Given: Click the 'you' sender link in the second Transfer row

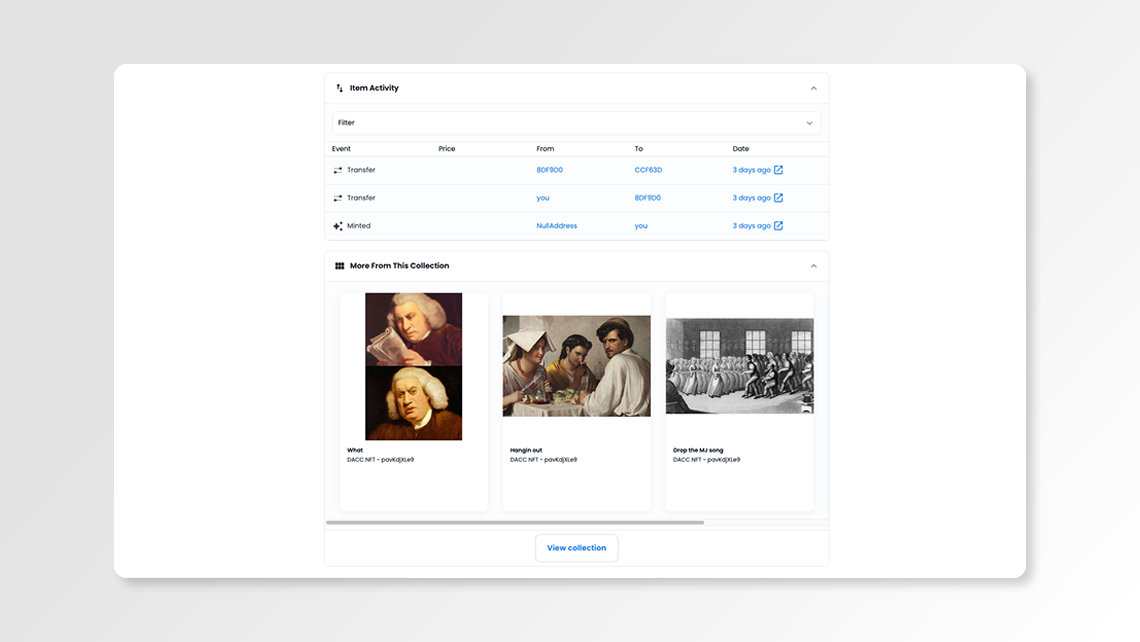Looking at the screenshot, I should pyautogui.click(x=543, y=198).
